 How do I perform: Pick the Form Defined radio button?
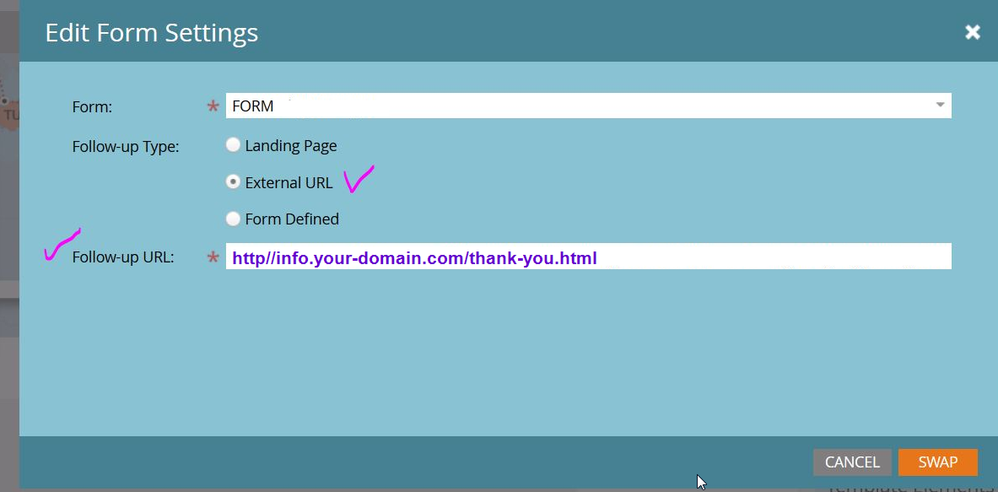point(233,219)
